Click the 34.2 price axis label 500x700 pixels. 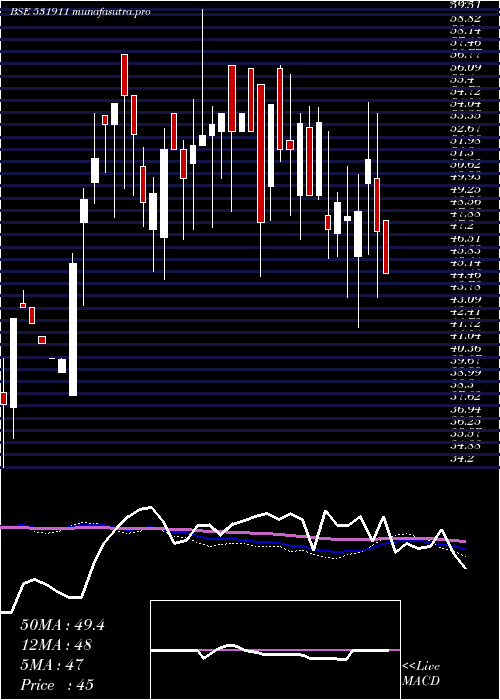click(x=461, y=458)
